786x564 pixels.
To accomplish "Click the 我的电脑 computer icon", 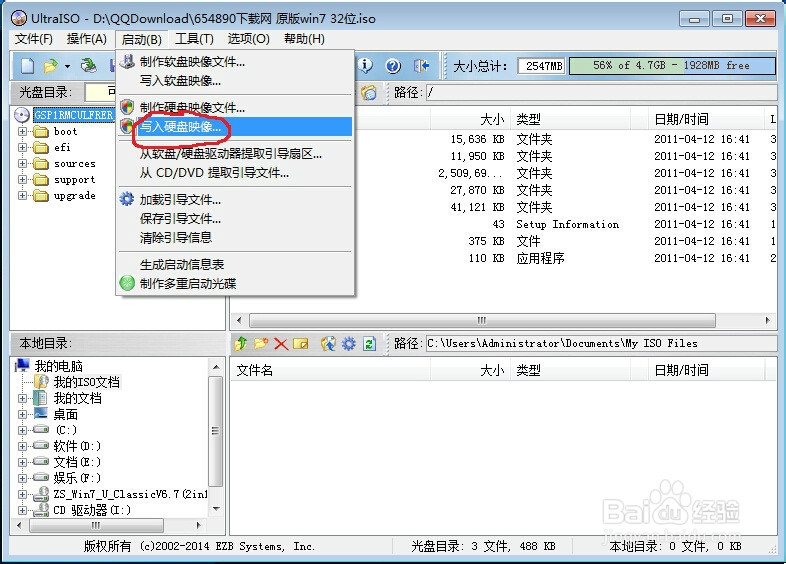I will pyautogui.click(x=23, y=365).
